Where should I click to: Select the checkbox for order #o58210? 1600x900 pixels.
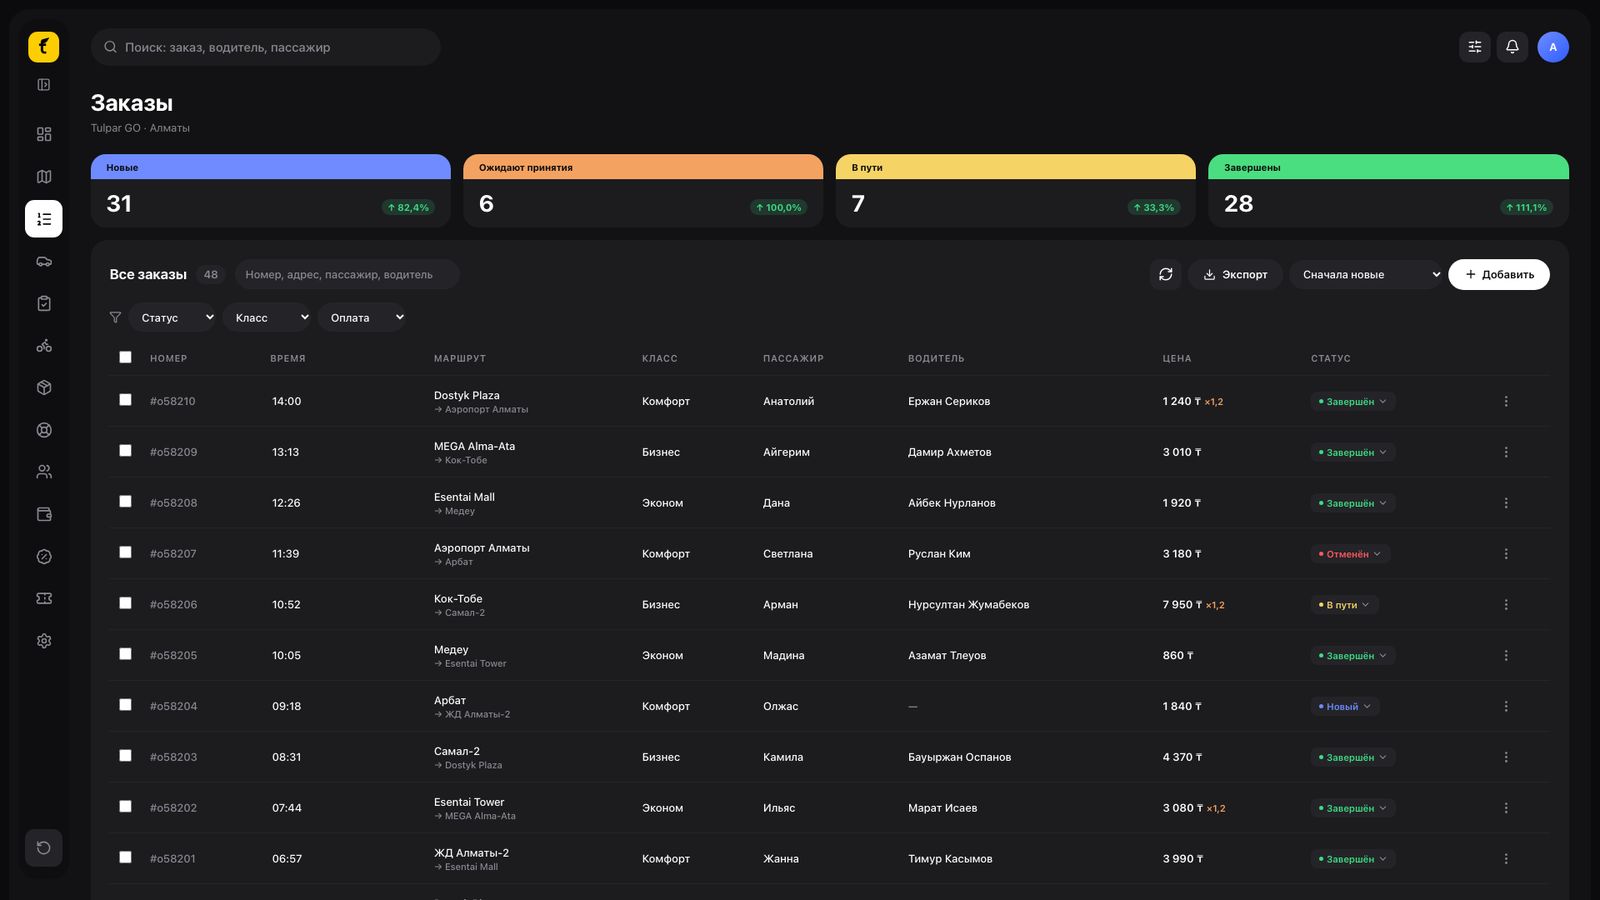[125, 400]
